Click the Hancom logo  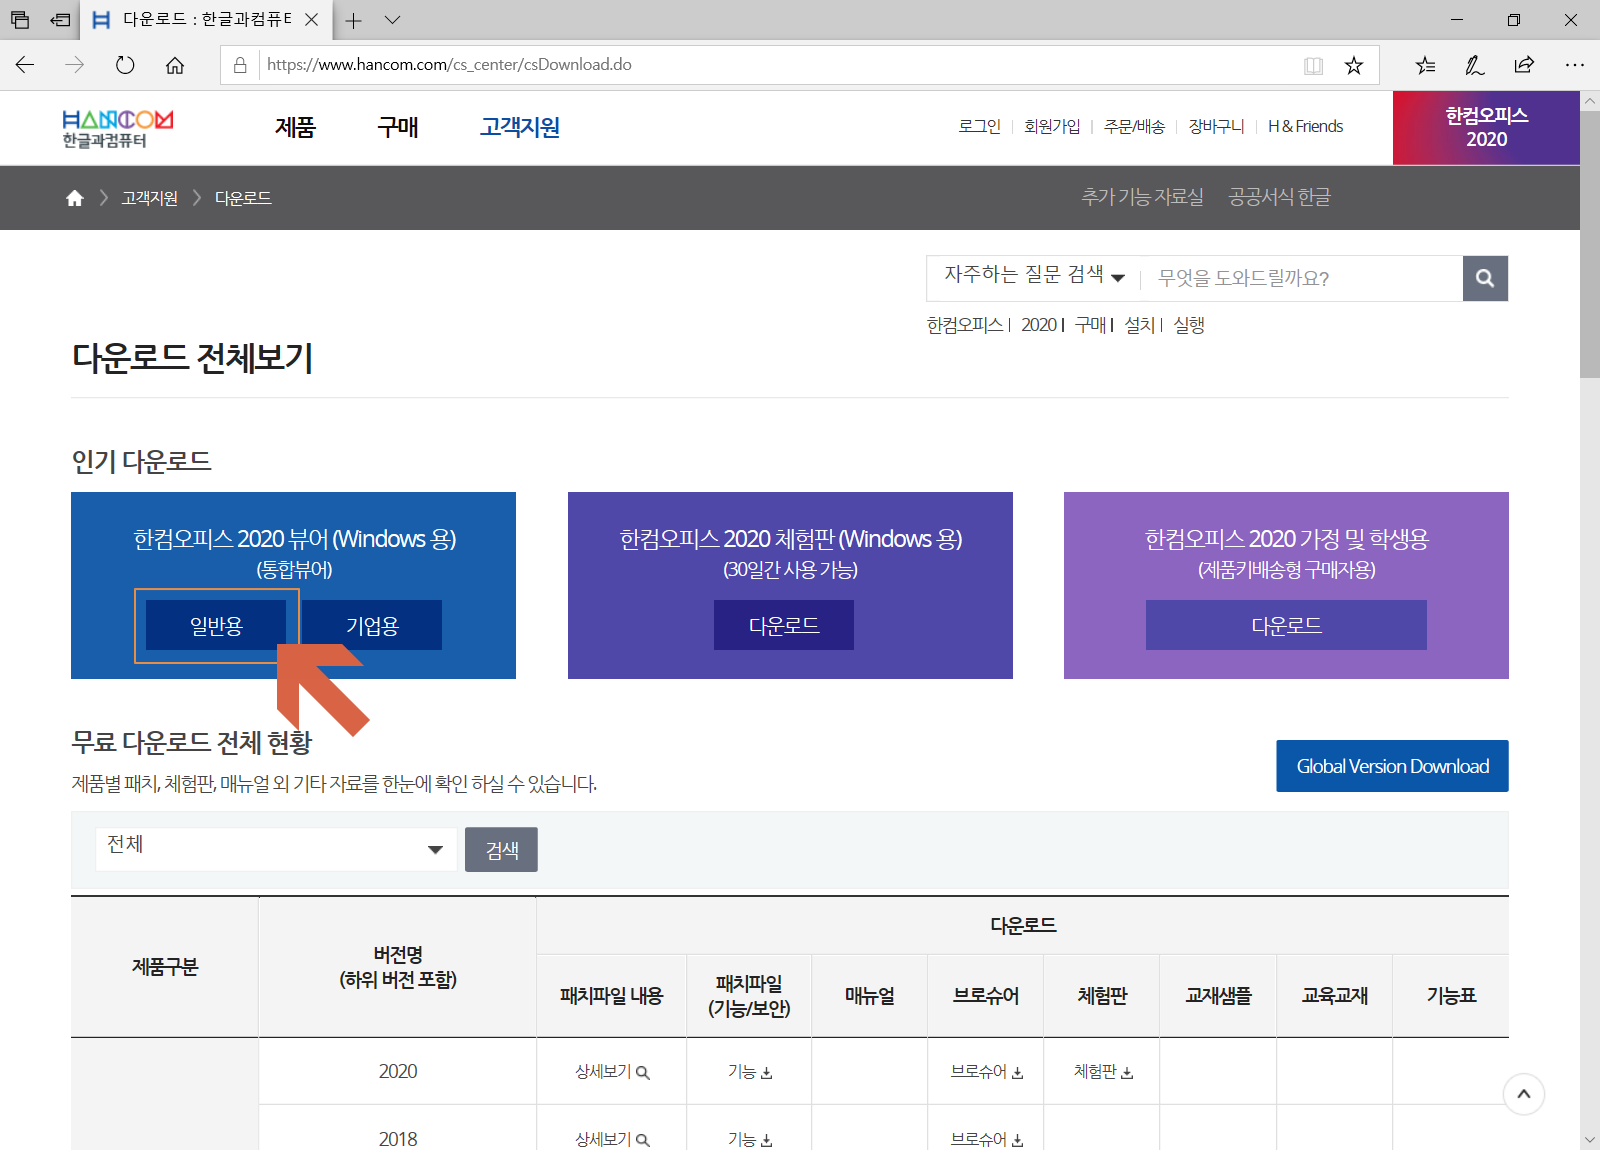pyautogui.click(x=117, y=129)
